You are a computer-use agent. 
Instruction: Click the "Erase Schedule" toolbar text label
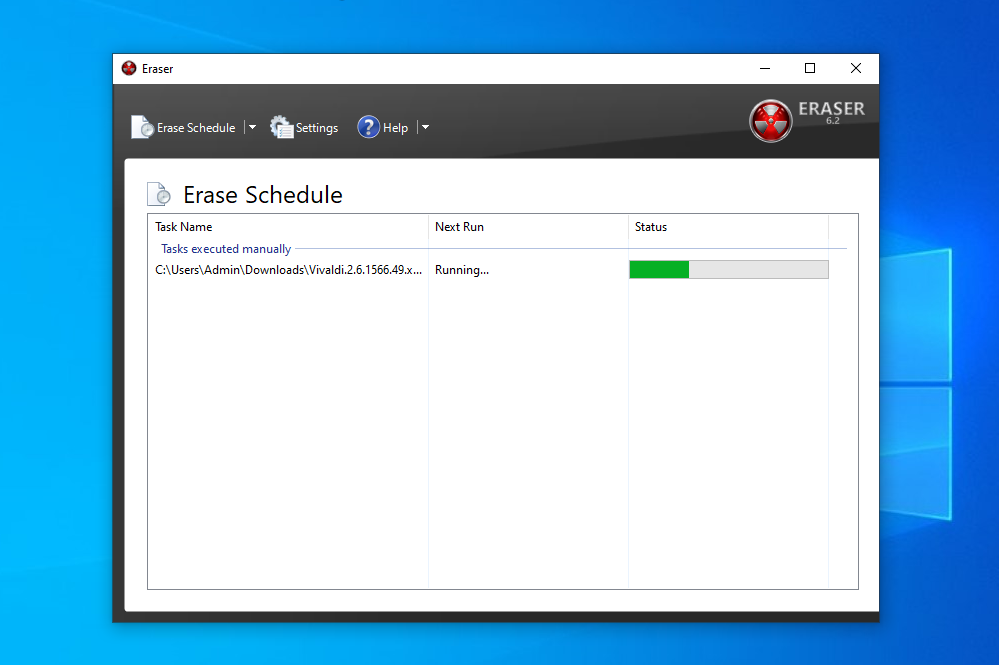pyautogui.click(x=196, y=128)
